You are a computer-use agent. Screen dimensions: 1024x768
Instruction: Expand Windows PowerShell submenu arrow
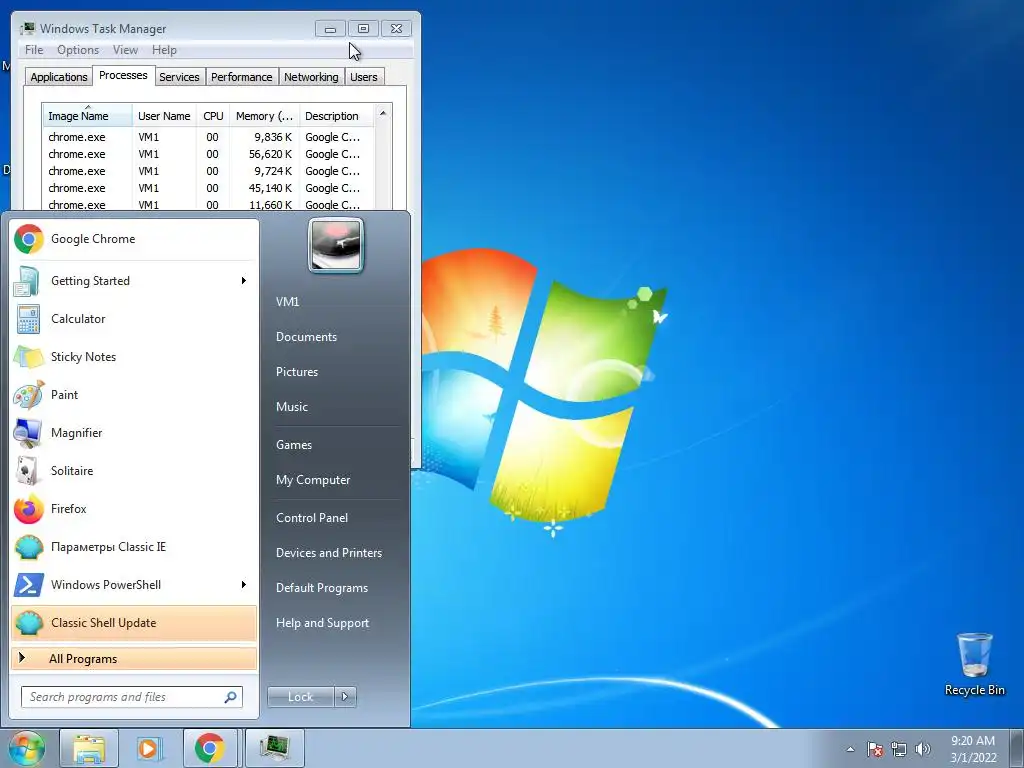(244, 584)
